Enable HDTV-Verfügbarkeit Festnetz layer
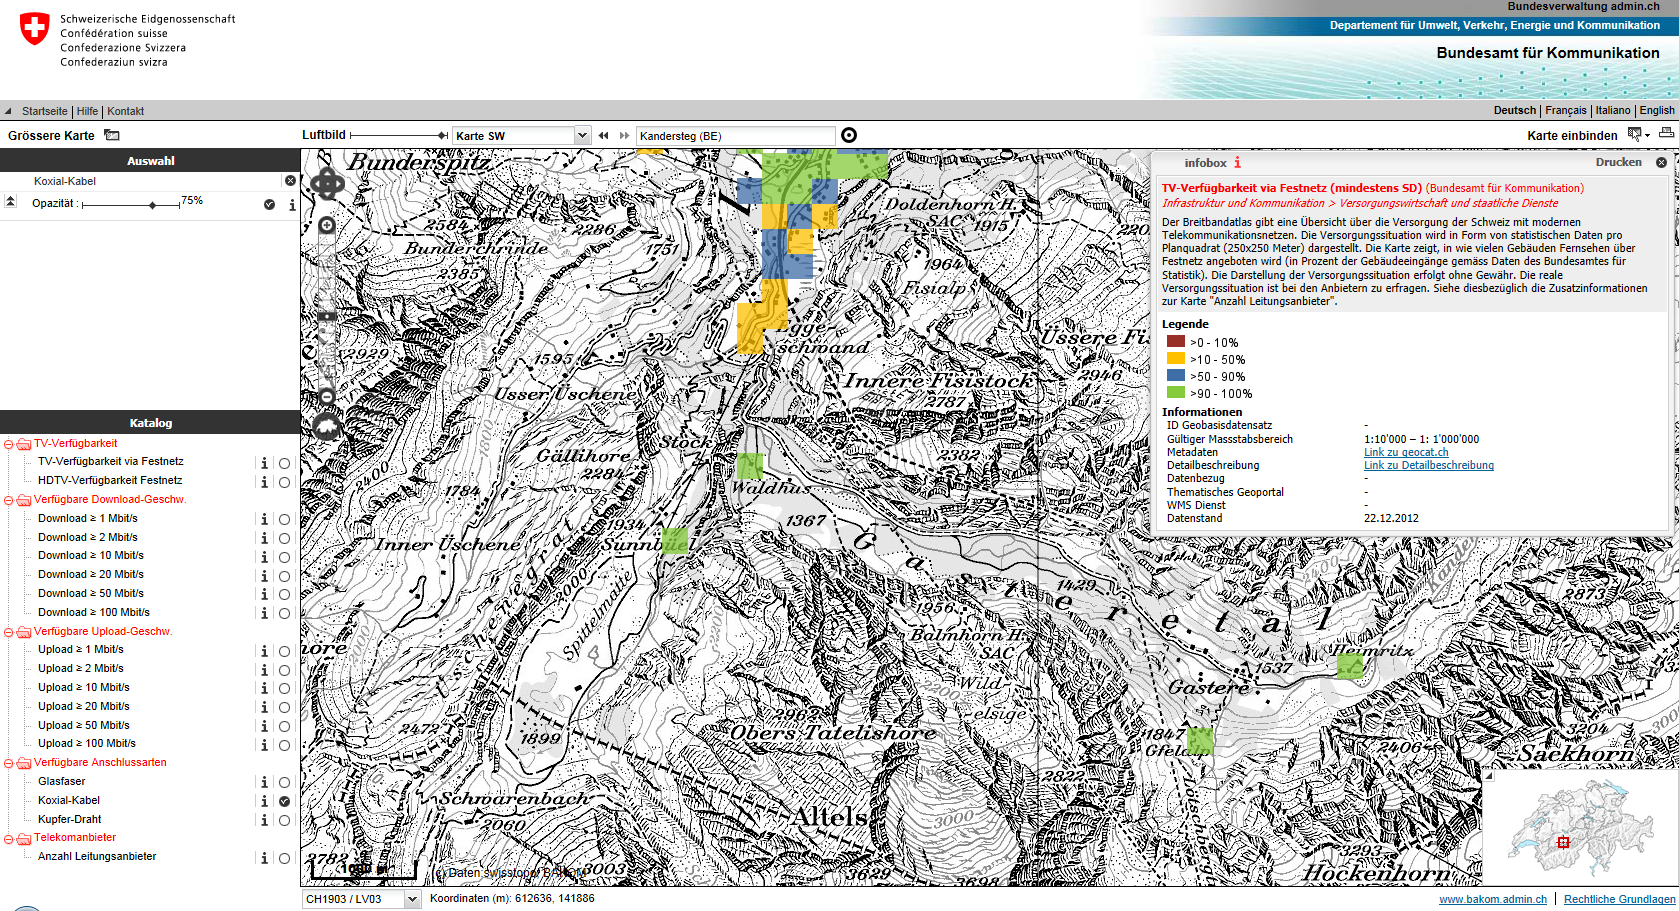1679x911 pixels. click(x=284, y=482)
